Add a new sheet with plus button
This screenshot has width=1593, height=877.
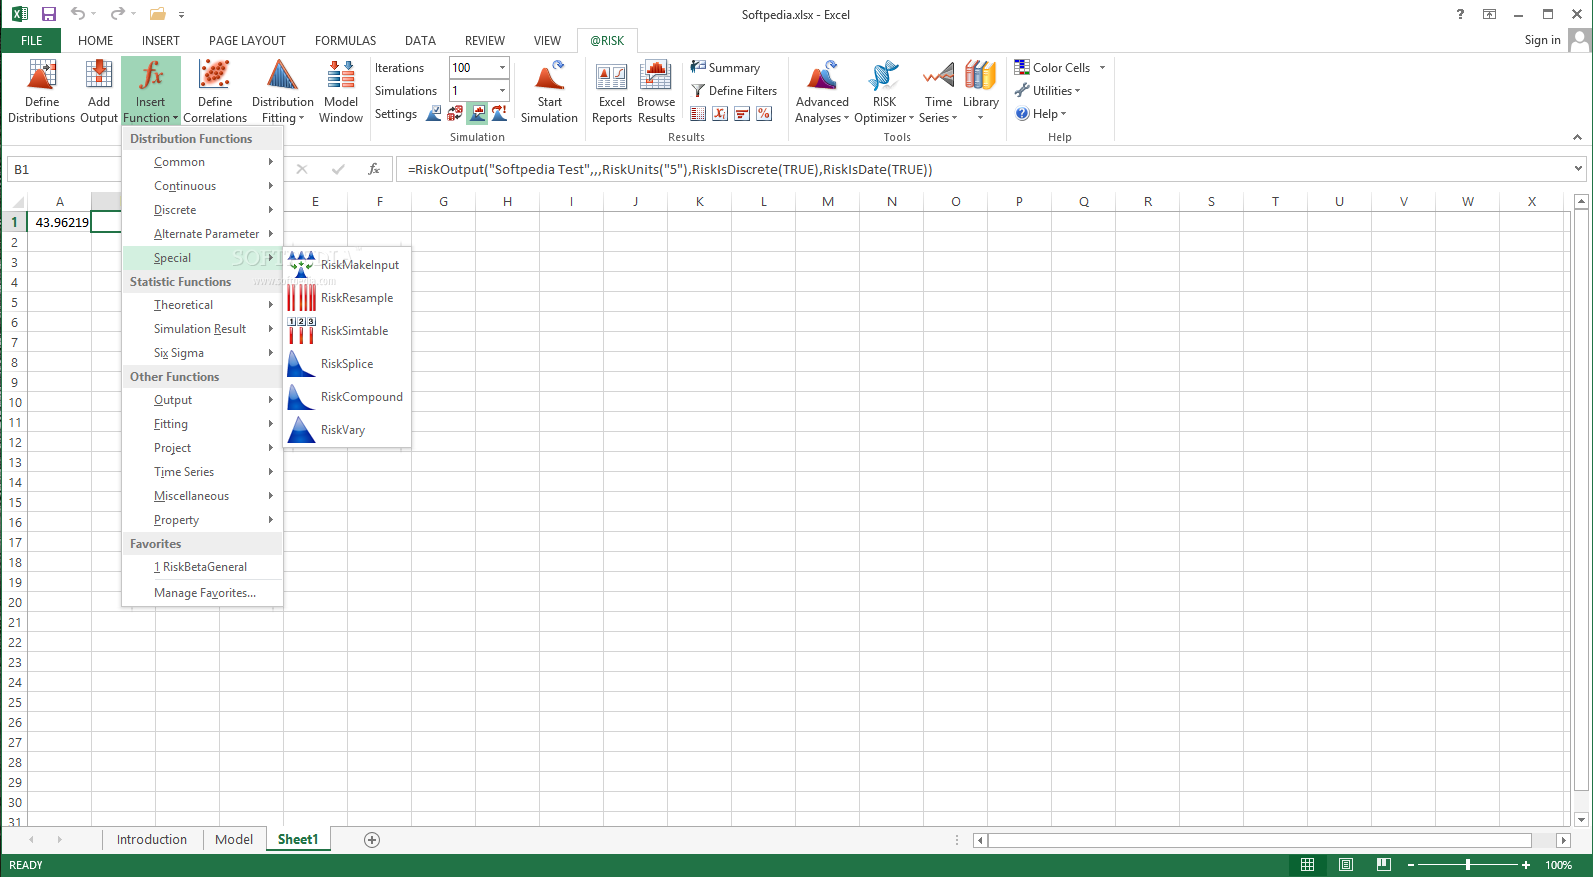tap(372, 840)
